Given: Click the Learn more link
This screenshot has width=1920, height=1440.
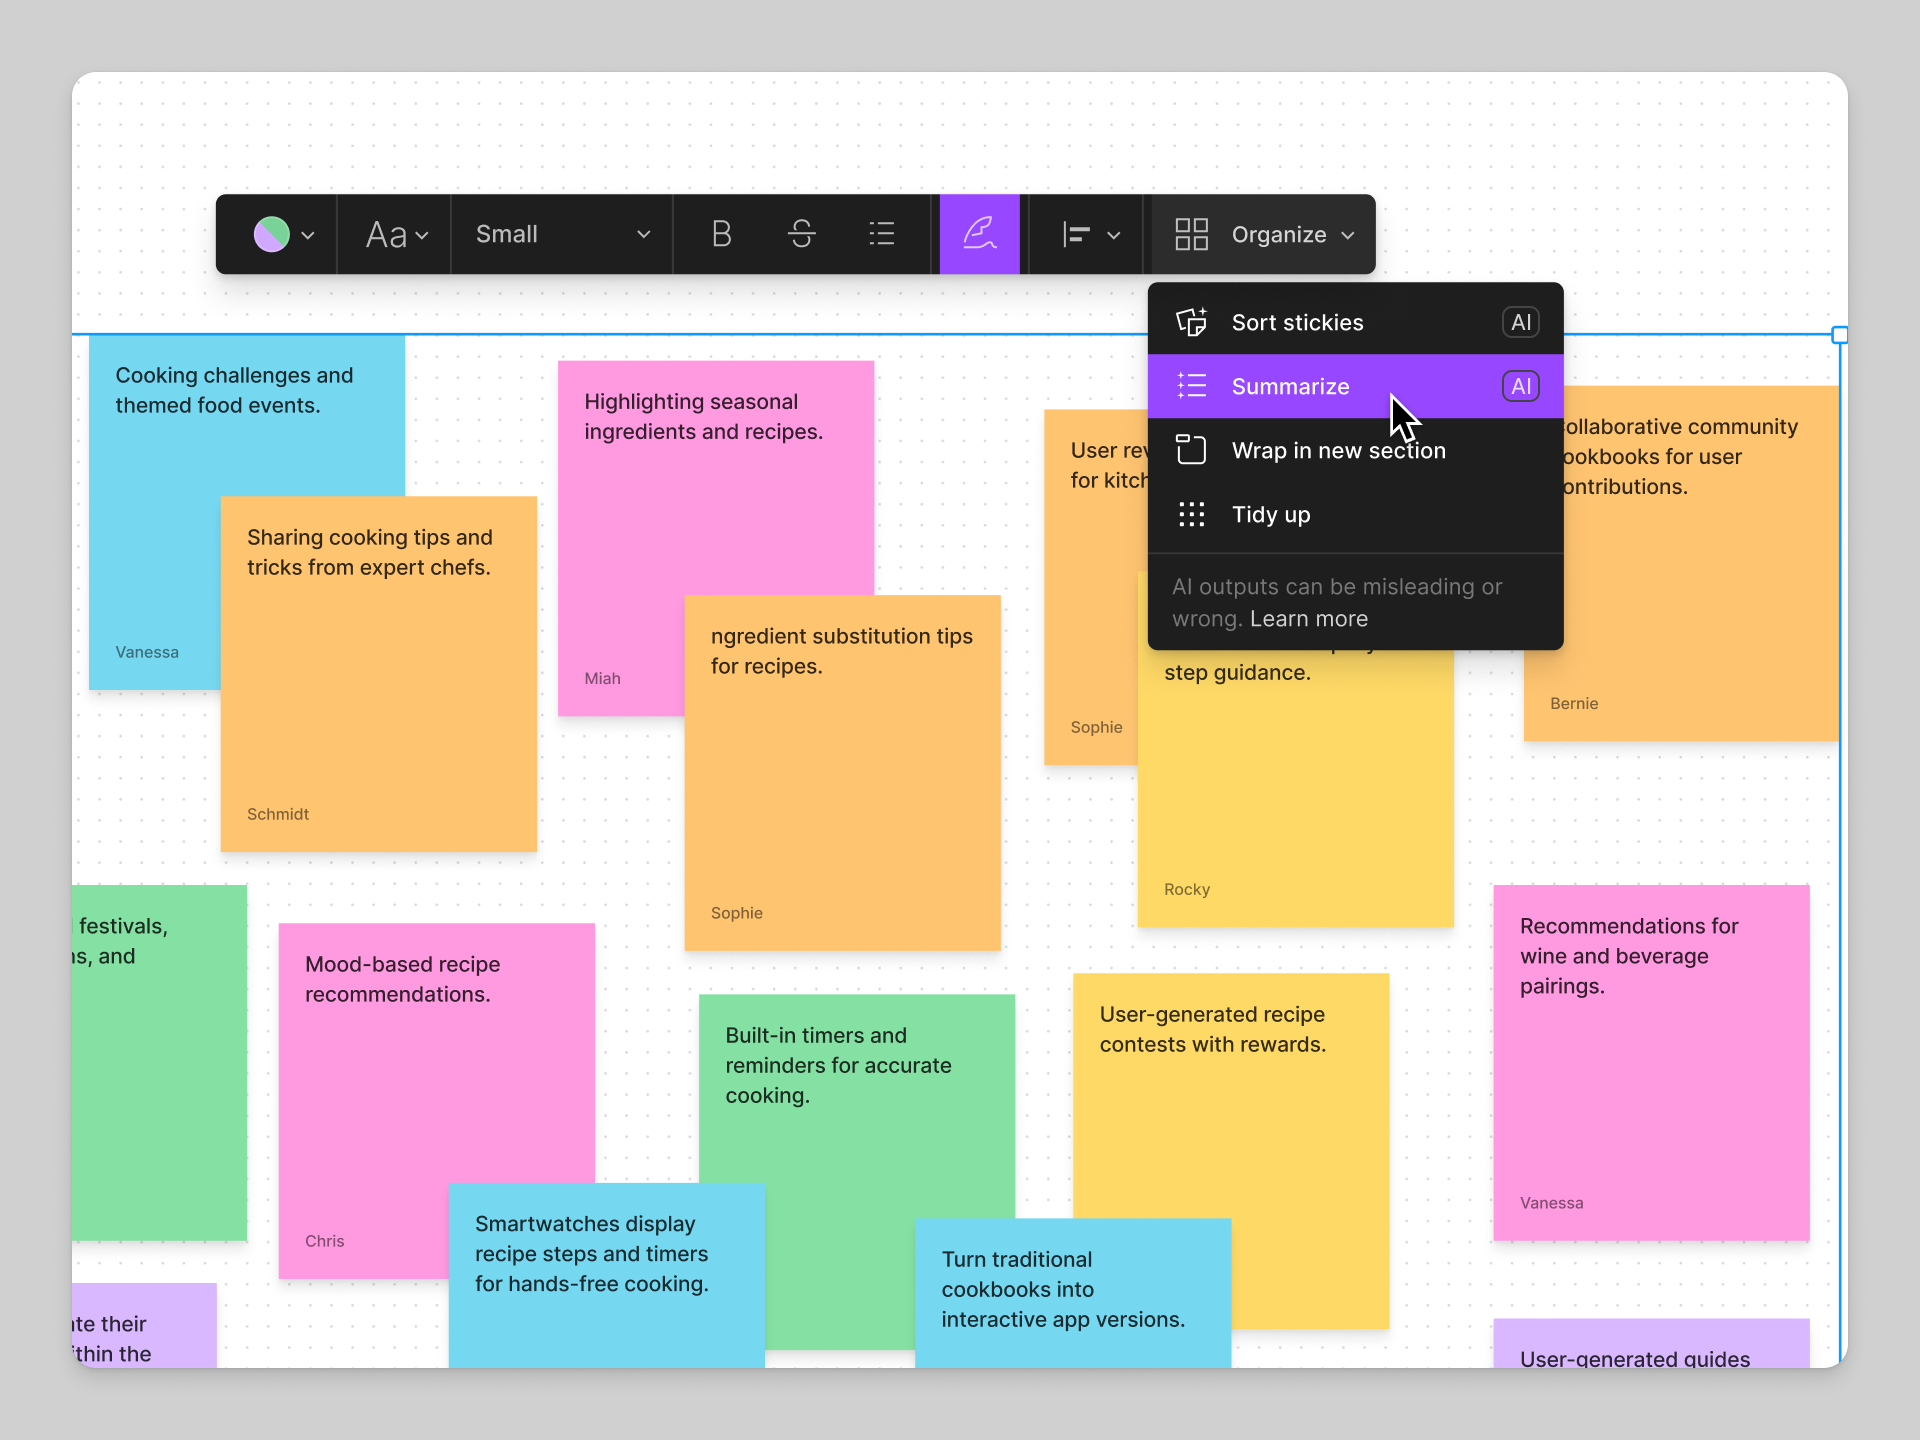Looking at the screenshot, I should (x=1309, y=618).
